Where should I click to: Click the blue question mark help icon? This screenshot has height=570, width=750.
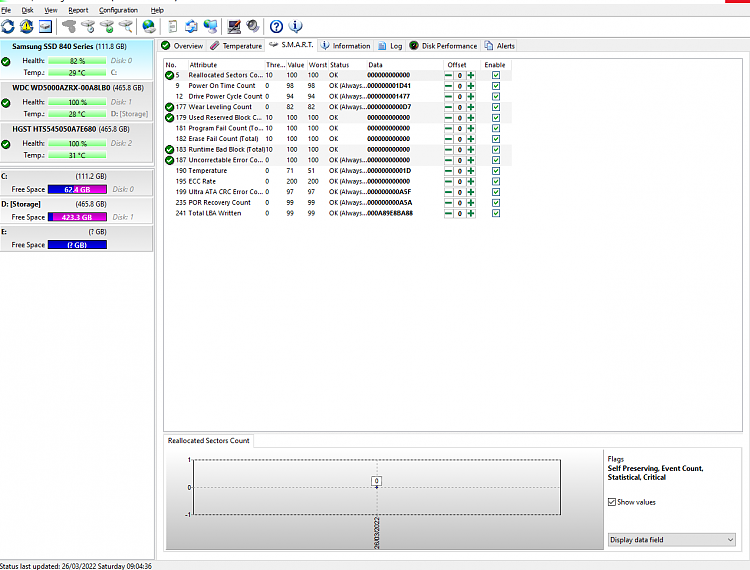[x=276, y=26]
